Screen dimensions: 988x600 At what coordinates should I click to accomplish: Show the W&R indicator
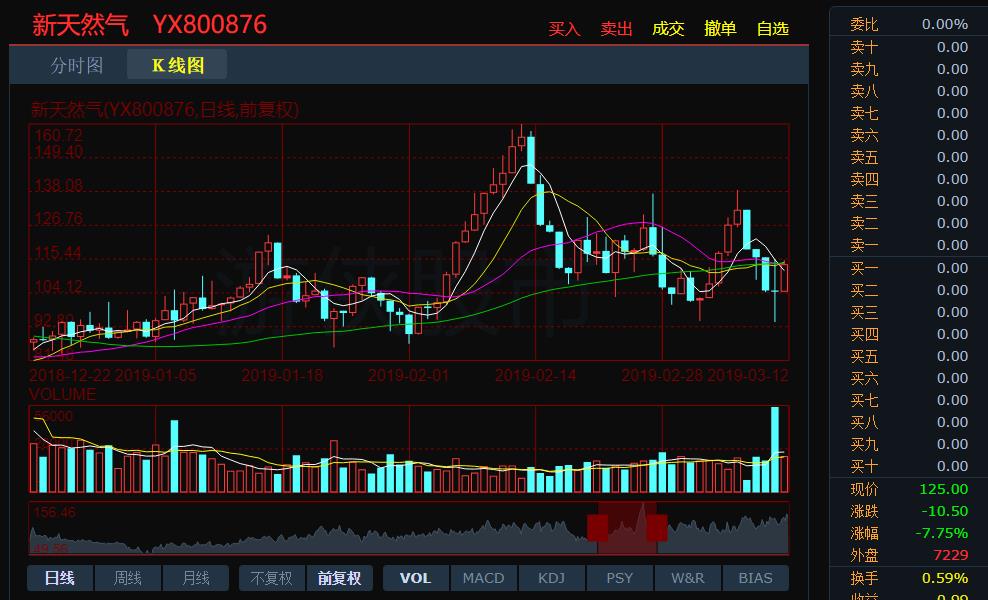687,578
